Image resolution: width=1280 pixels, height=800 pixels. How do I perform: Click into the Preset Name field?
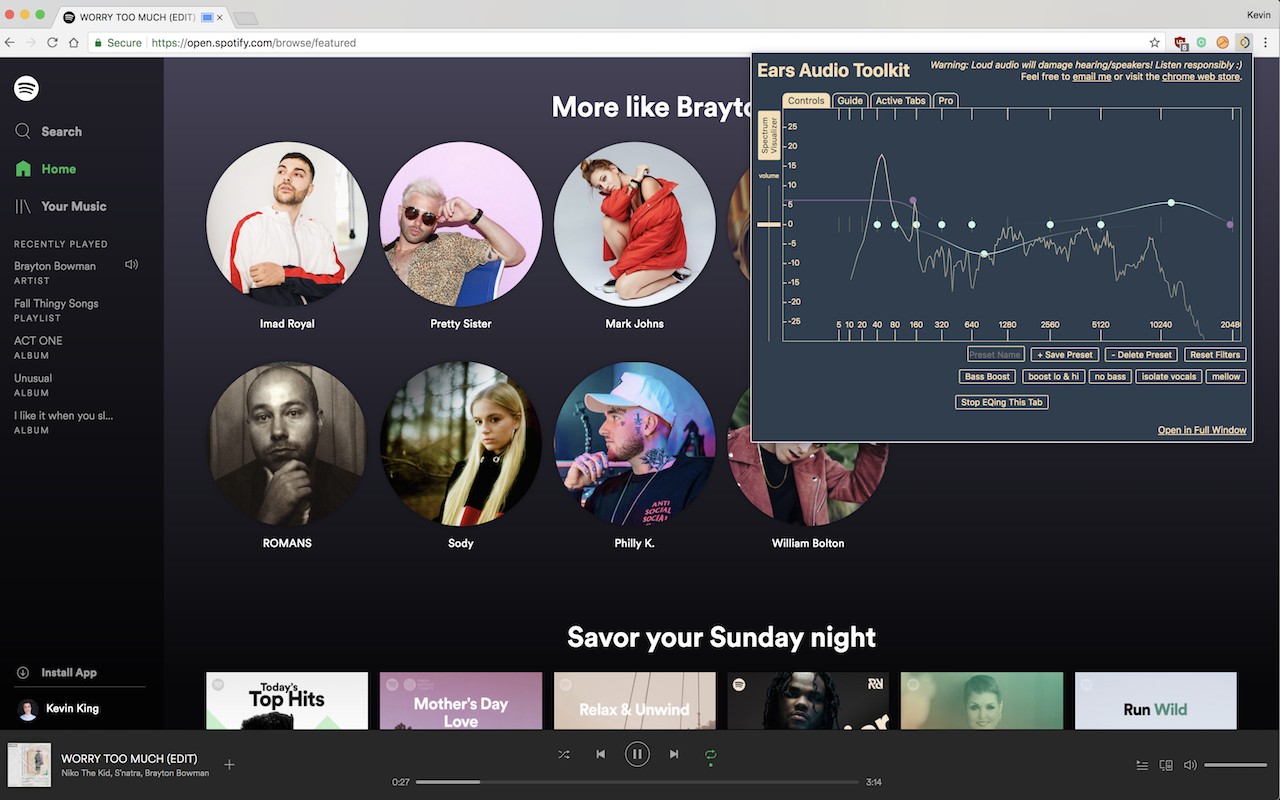pos(996,354)
